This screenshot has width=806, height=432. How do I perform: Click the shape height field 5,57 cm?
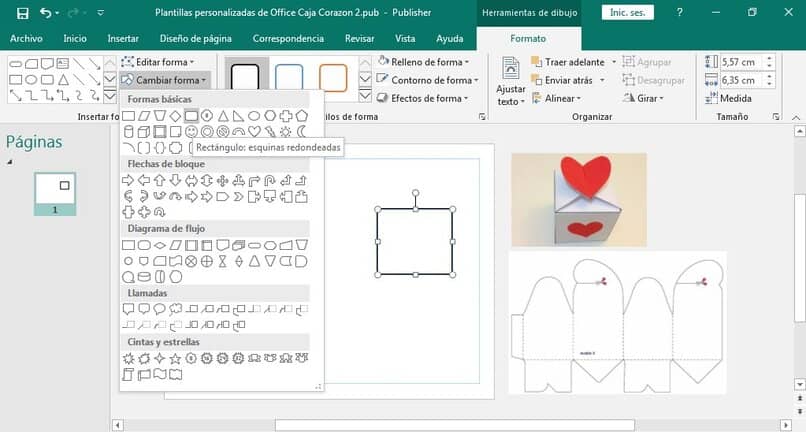click(x=743, y=62)
